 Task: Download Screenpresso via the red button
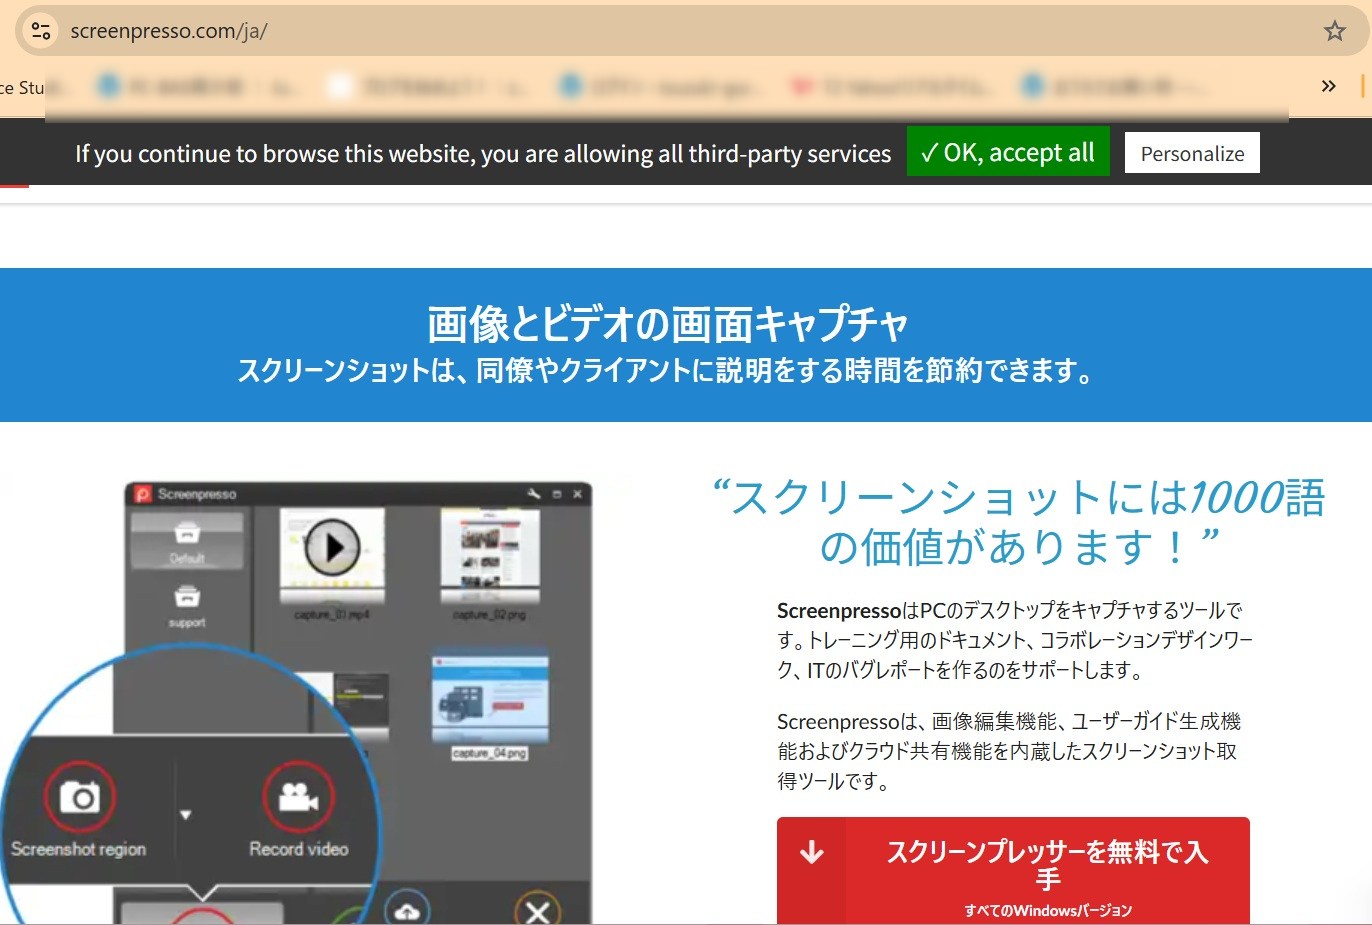pyautogui.click(x=1013, y=871)
